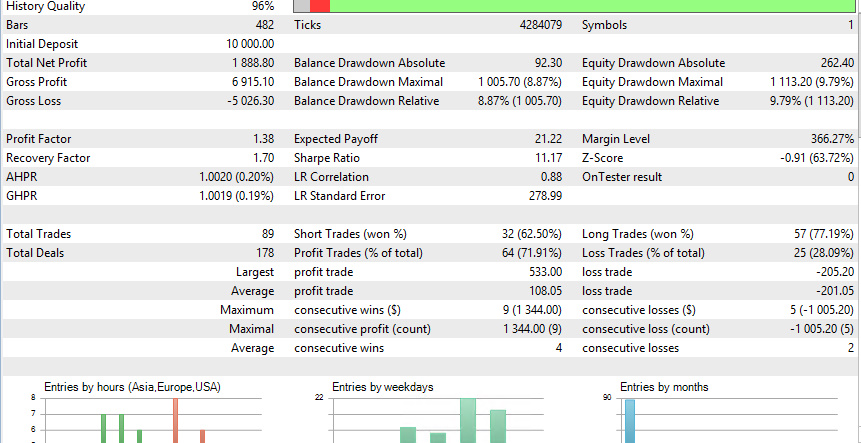Click Z-Score value -0.91 (63.72%)
The height and width of the screenshot is (443, 861).
[817, 158]
